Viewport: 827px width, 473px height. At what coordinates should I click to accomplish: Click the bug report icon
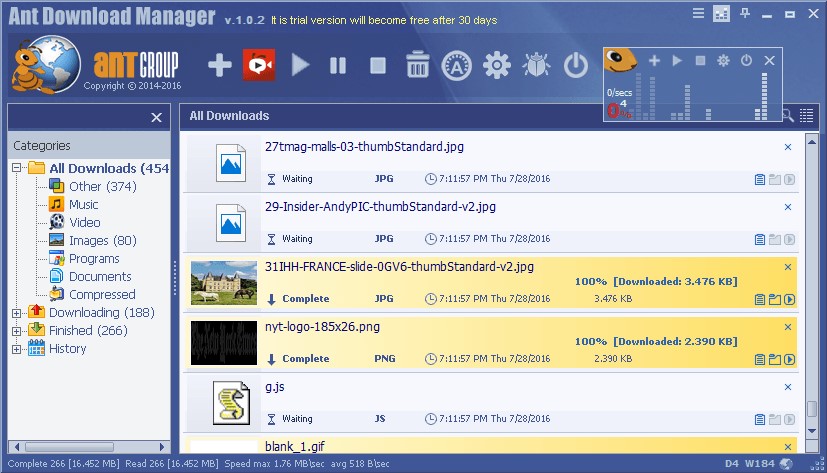click(536, 65)
